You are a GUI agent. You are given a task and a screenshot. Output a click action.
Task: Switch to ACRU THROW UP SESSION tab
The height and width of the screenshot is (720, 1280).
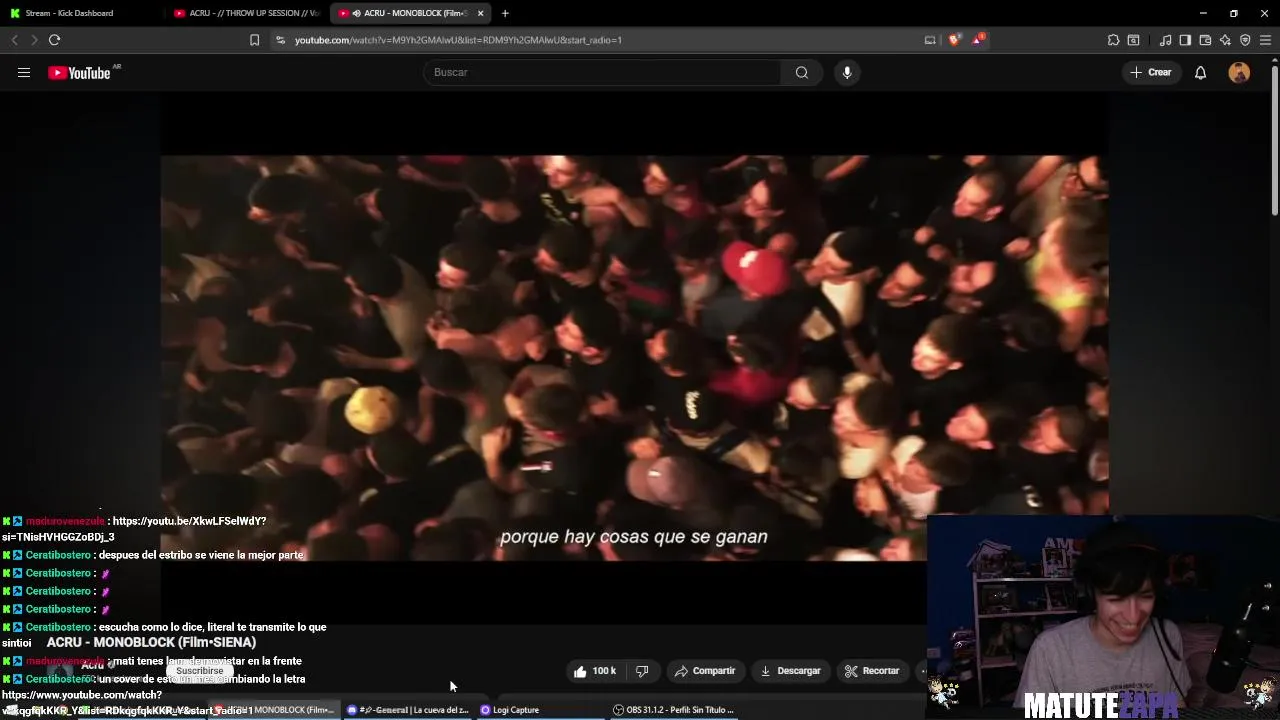coord(245,13)
